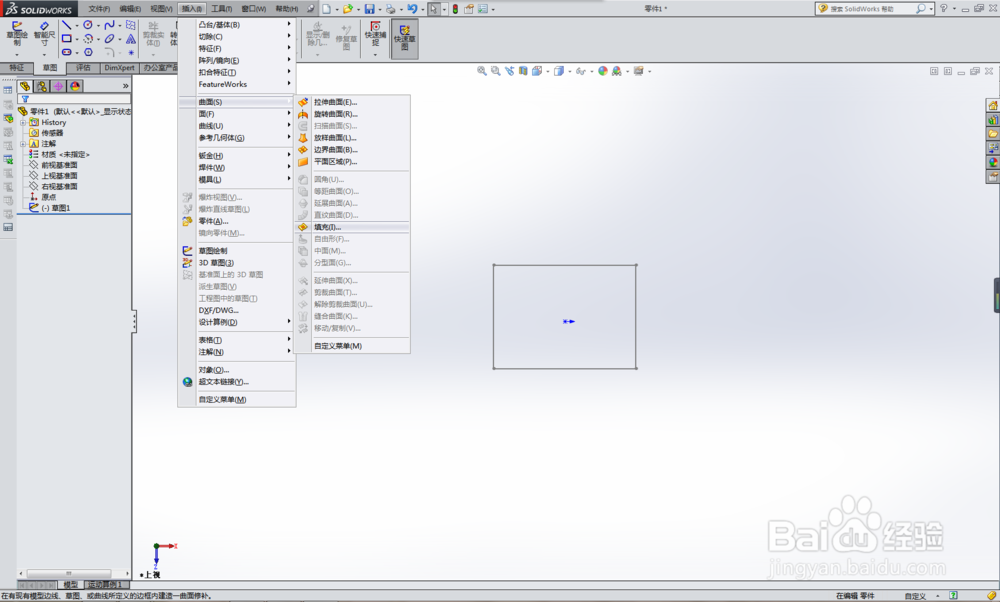The height and width of the screenshot is (602, 1000).
Task: Select the Polygon sketch tool
Action: tap(88, 52)
